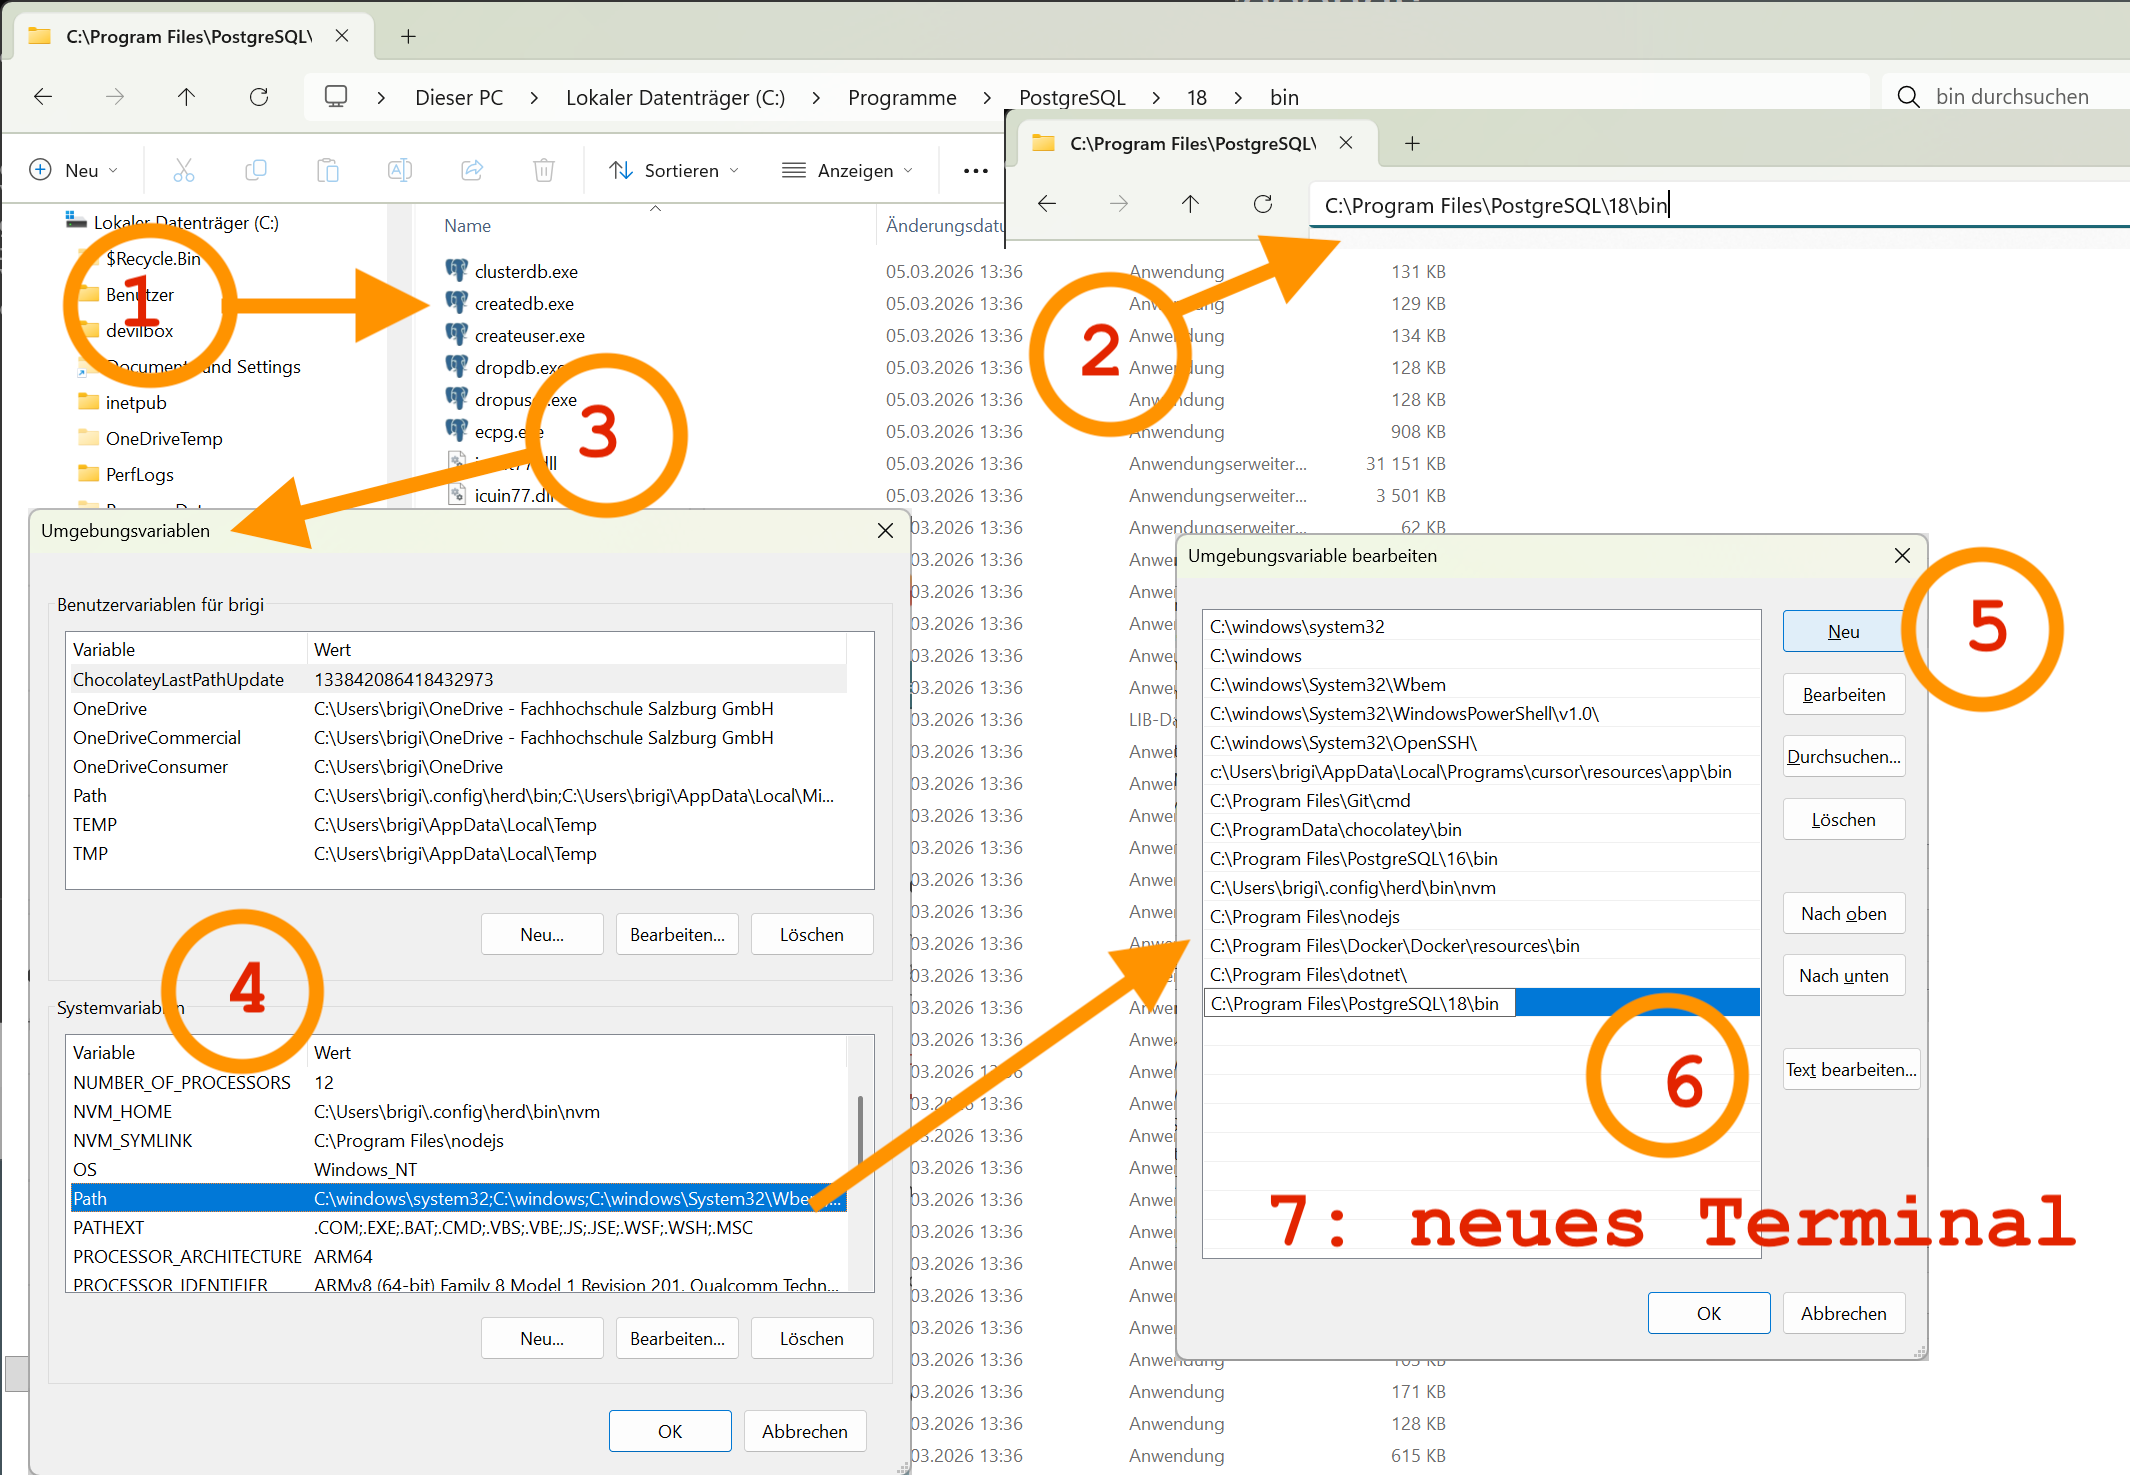Image resolution: width=2130 pixels, height=1475 pixels.
Task: Open a new Explorer tab with plus
Action: tap(408, 37)
